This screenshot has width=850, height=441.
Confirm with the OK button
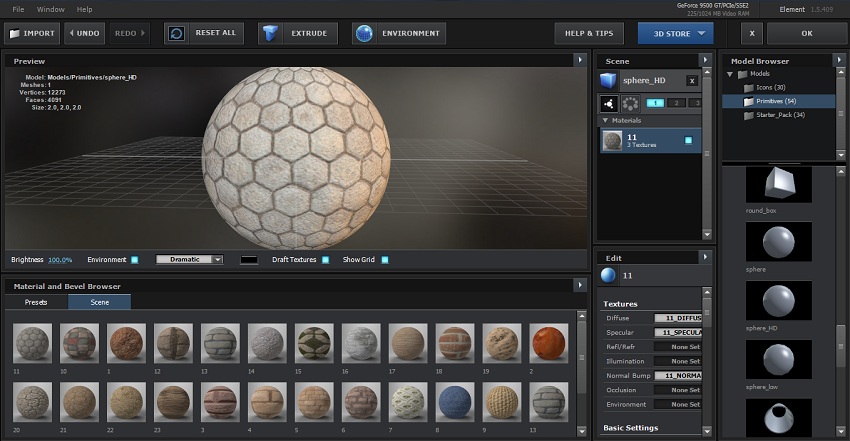tap(807, 34)
